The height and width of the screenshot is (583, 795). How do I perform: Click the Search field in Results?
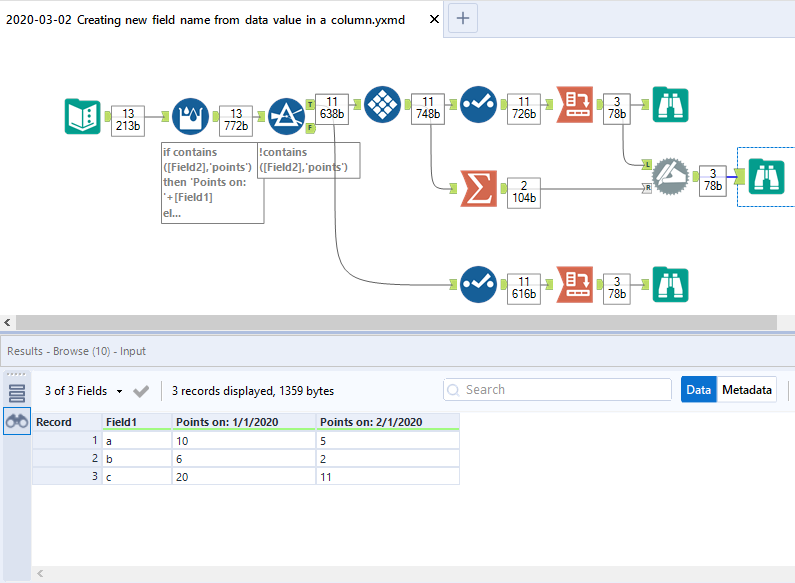pyautogui.click(x=557, y=390)
